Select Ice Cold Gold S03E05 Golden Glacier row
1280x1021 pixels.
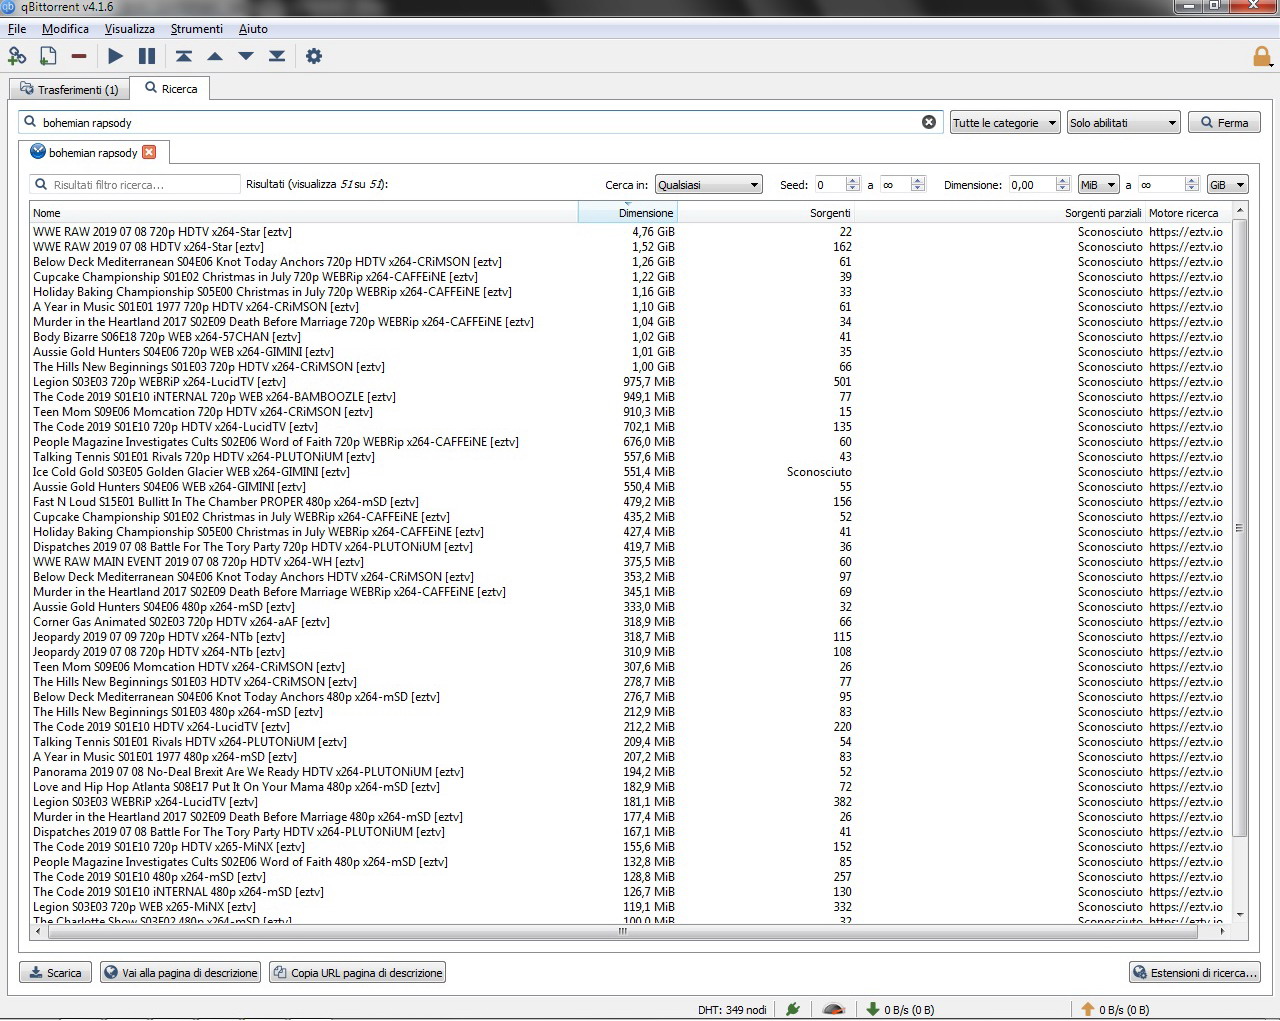[630, 472]
